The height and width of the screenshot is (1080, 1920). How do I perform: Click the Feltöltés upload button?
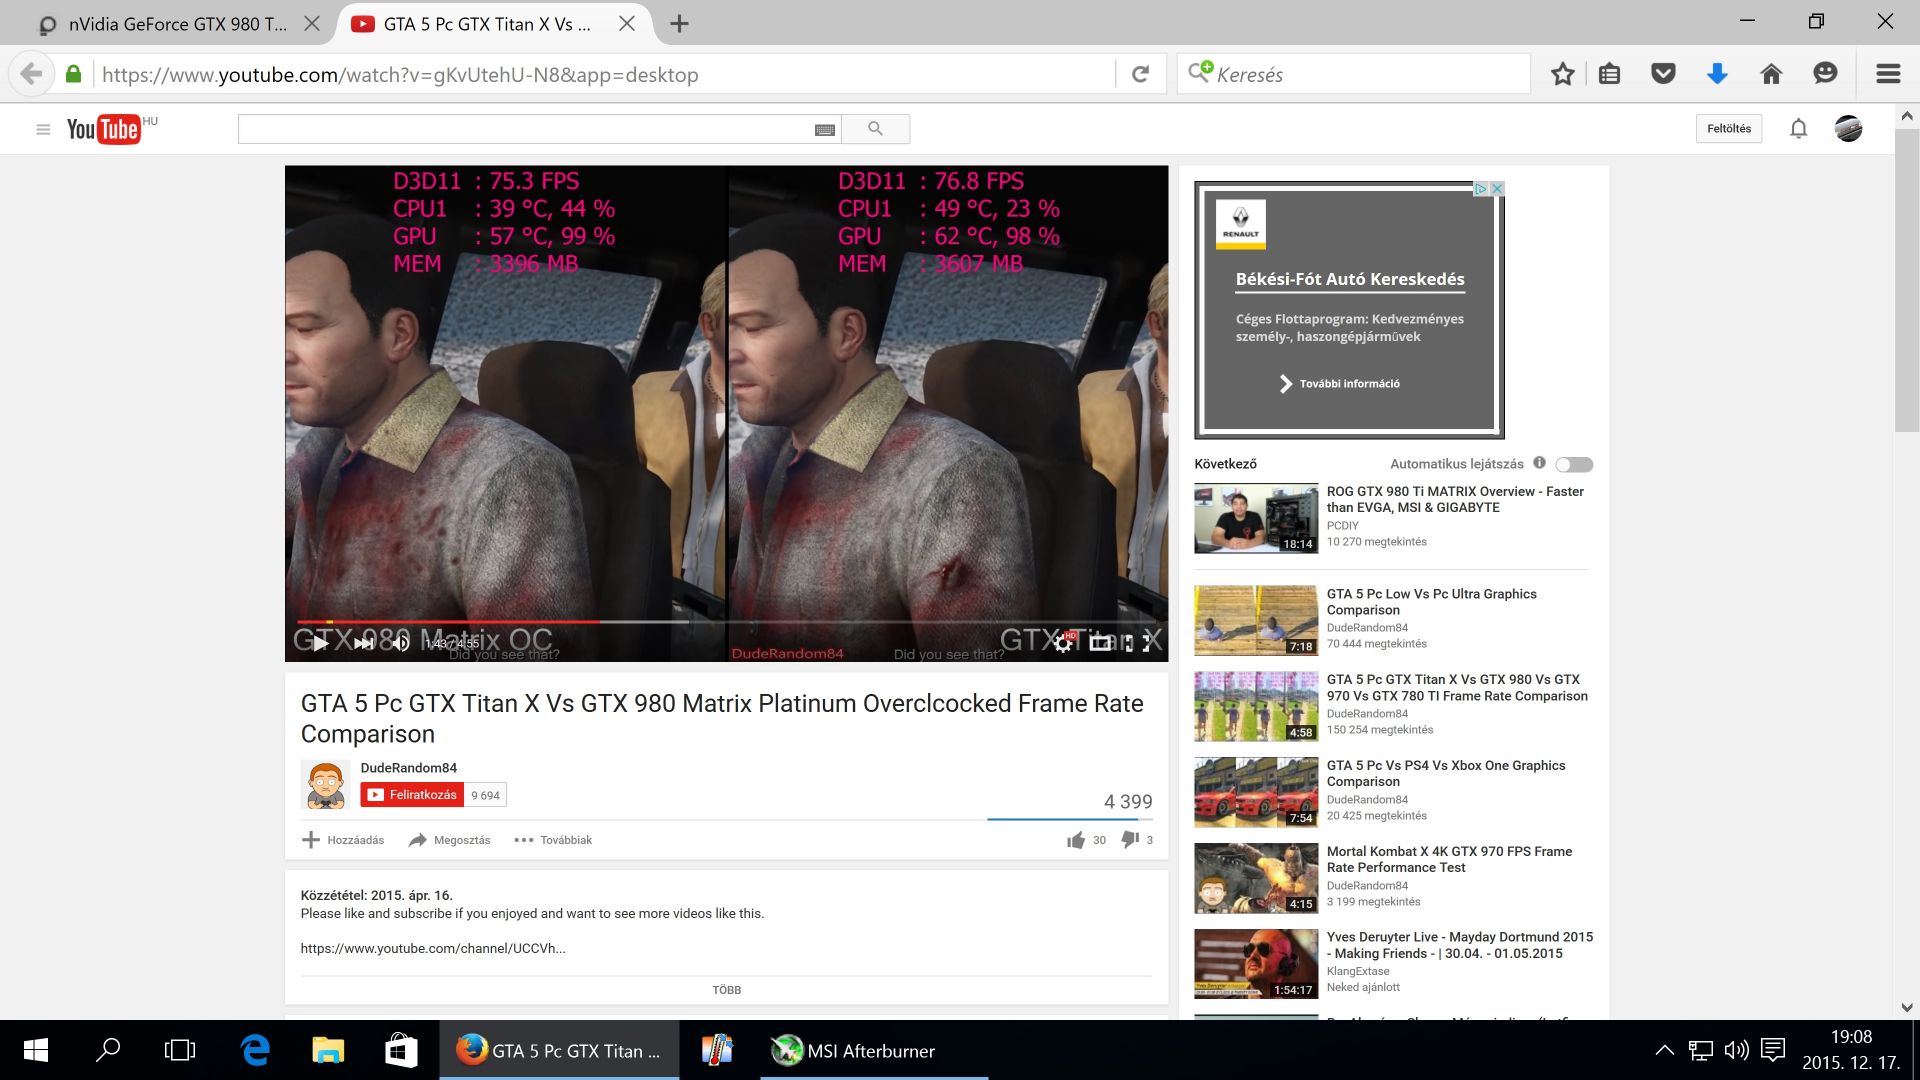point(1729,129)
